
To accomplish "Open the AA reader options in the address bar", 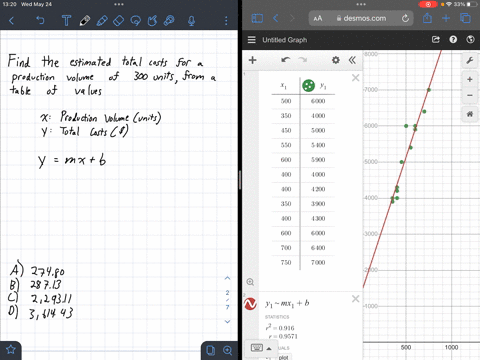I will click(x=318, y=18).
